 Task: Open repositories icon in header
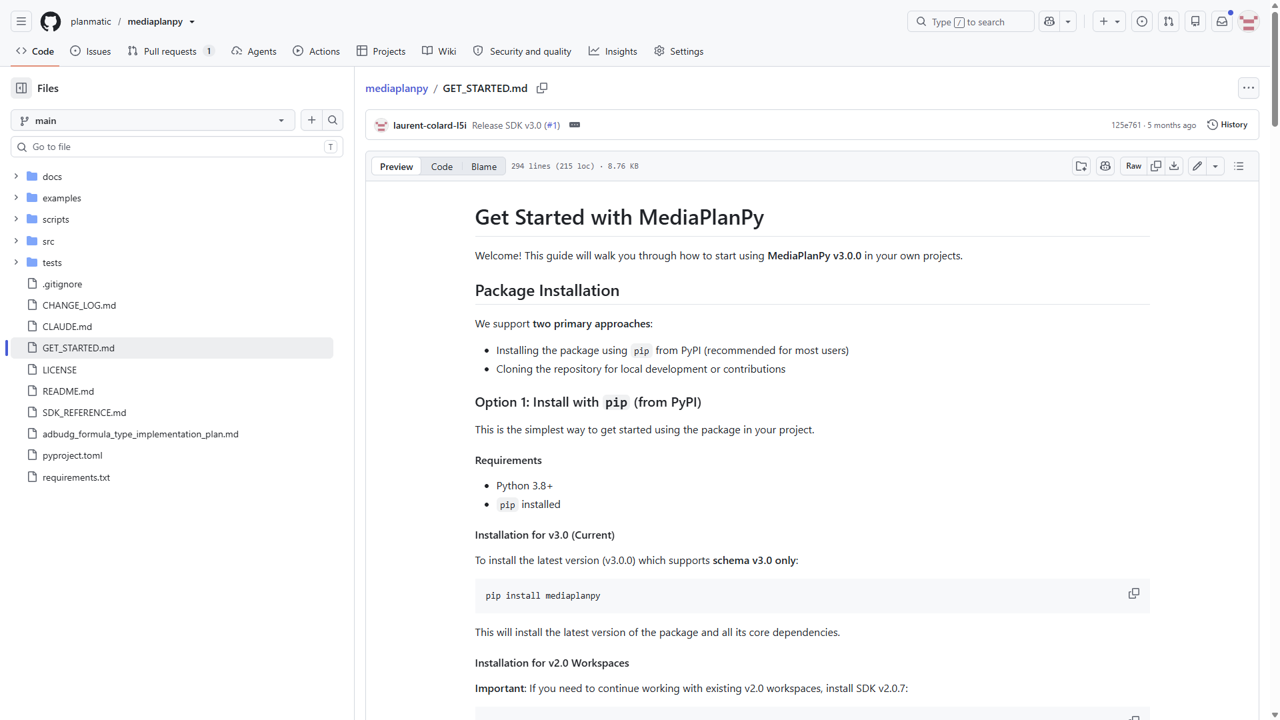coord(1195,21)
